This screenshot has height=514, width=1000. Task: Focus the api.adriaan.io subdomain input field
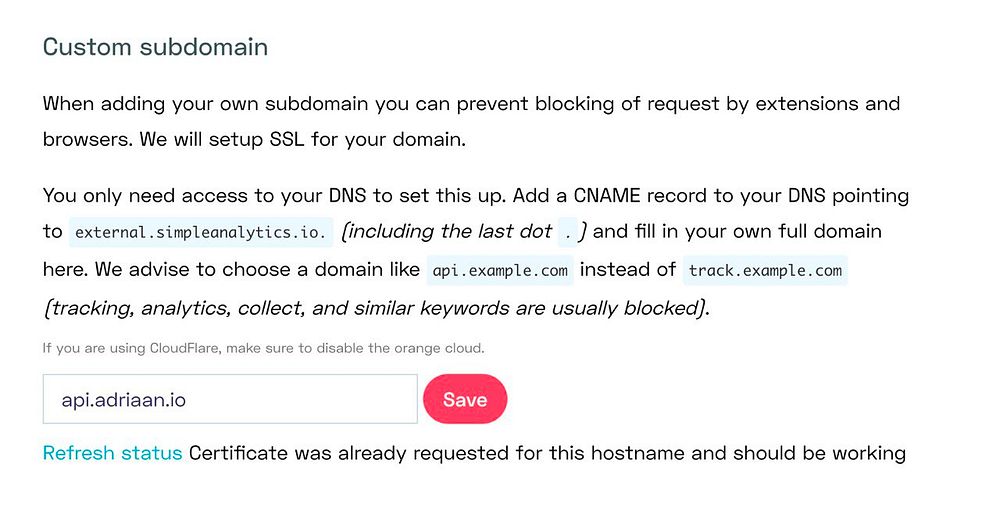pyautogui.click(x=229, y=399)
